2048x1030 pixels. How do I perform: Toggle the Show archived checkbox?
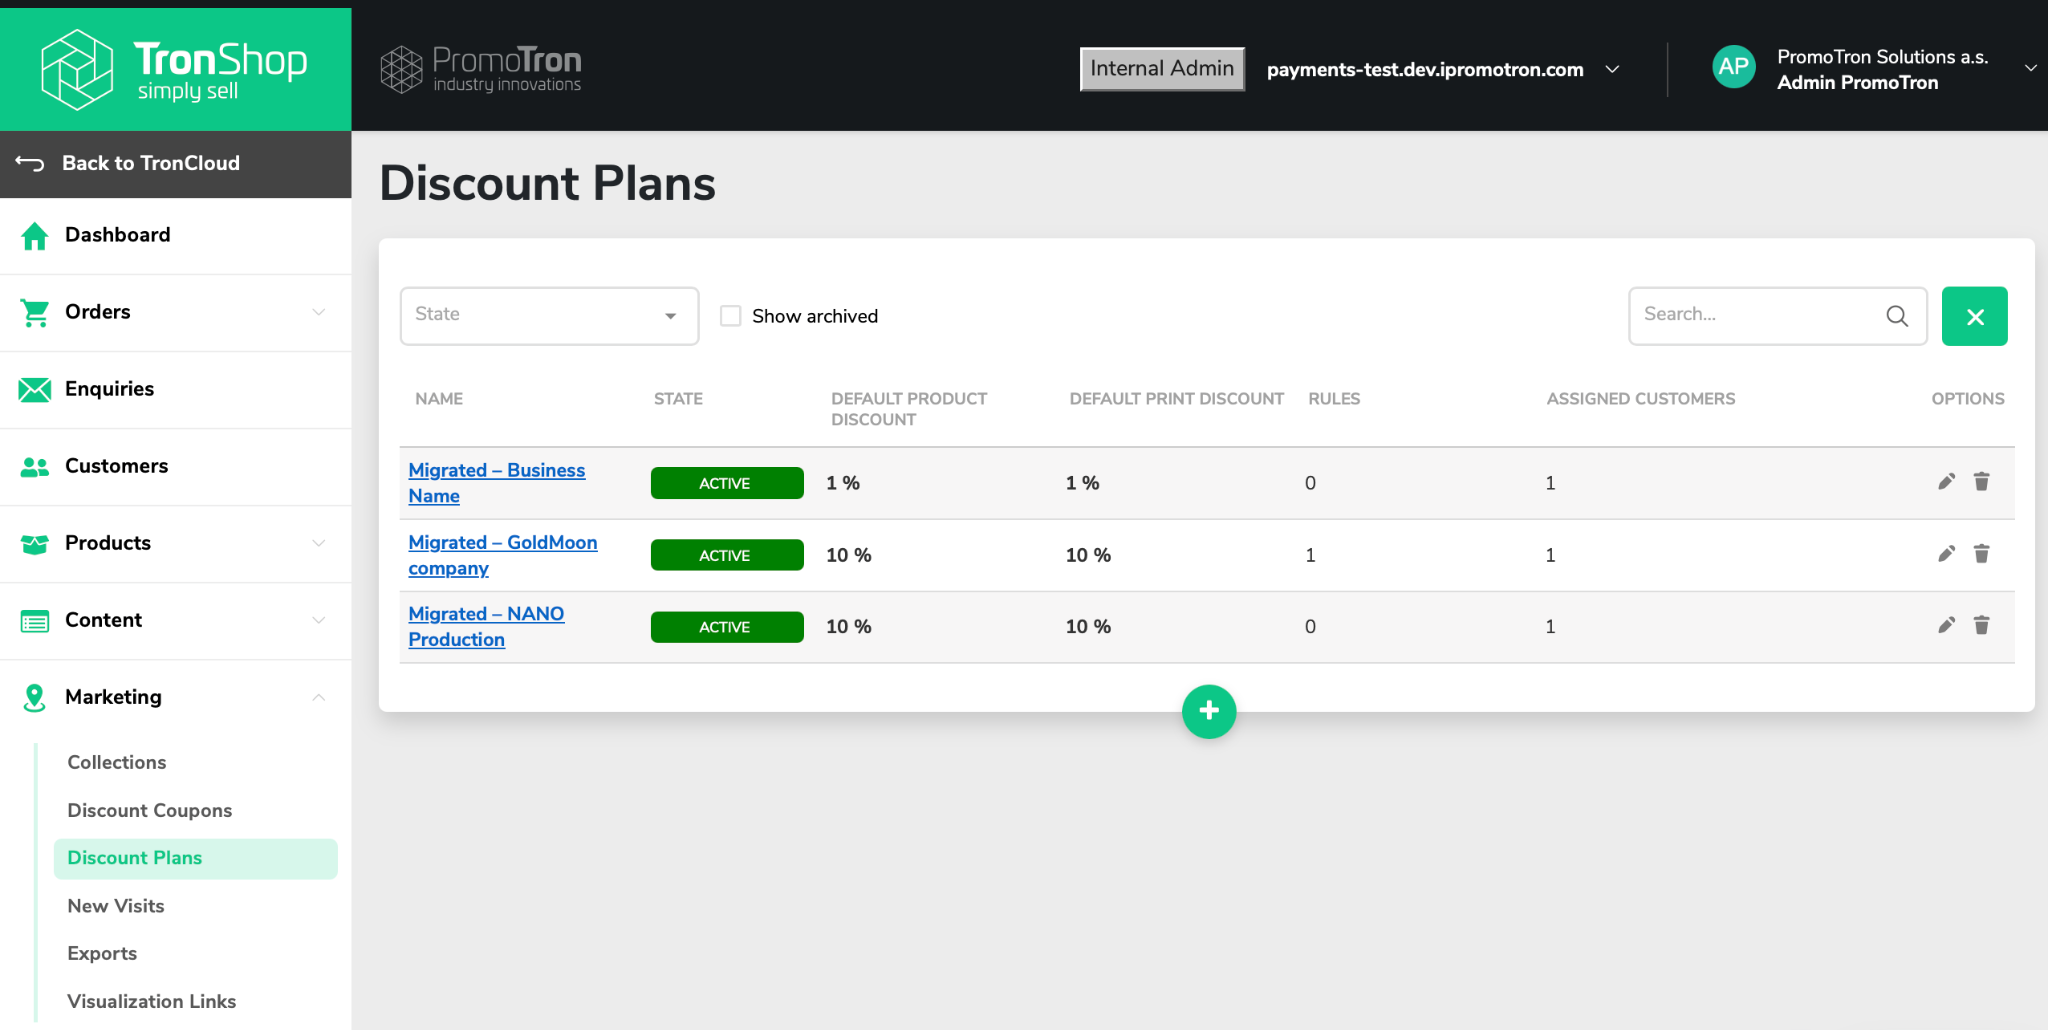[731, 316]
